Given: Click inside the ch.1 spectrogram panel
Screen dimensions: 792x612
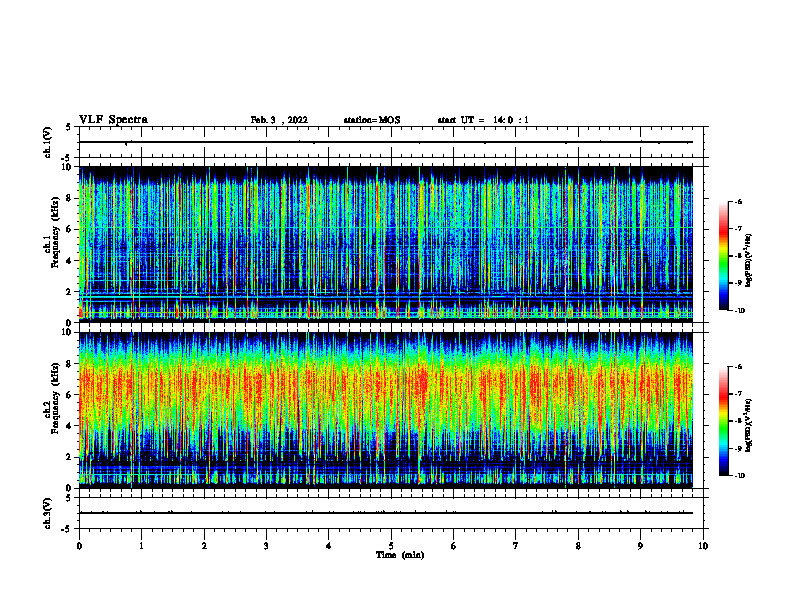Looking at the screenshot, I should click(x=386, y=244).
